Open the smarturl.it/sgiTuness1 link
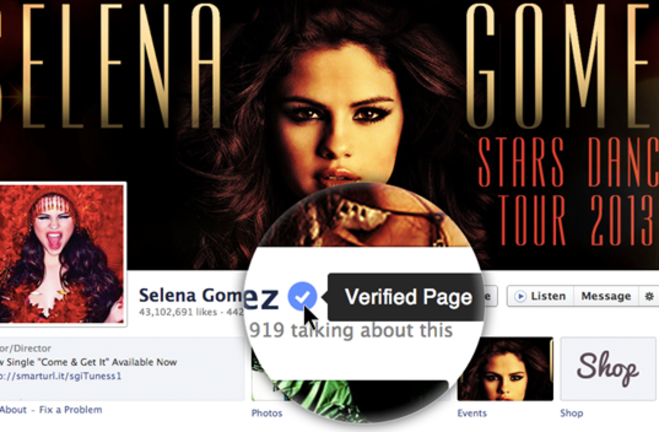 (x=61, y=376)
